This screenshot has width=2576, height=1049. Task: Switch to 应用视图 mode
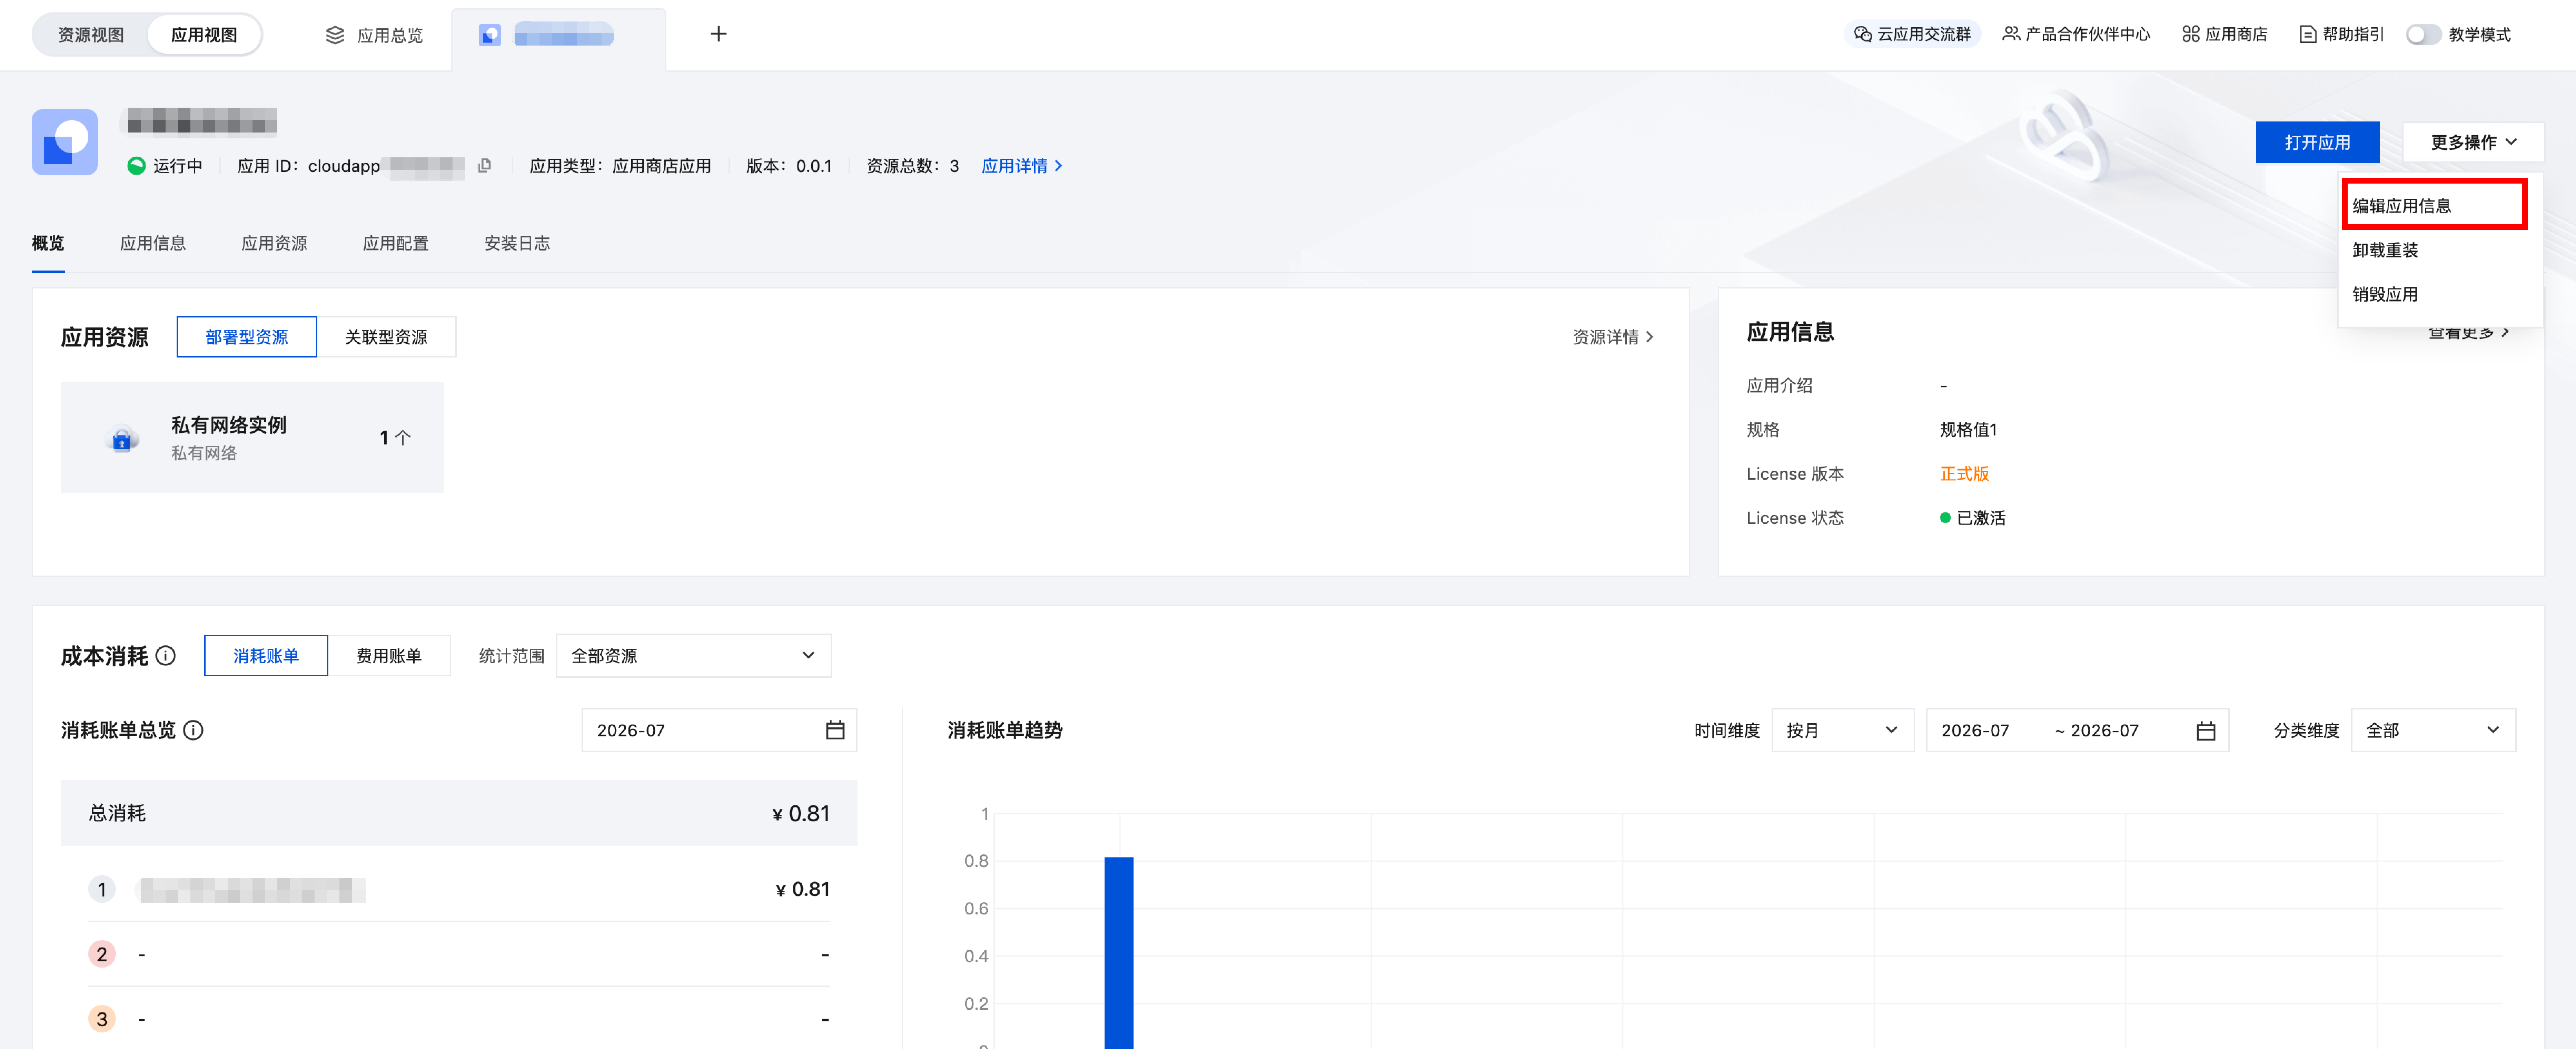point(204,35)
